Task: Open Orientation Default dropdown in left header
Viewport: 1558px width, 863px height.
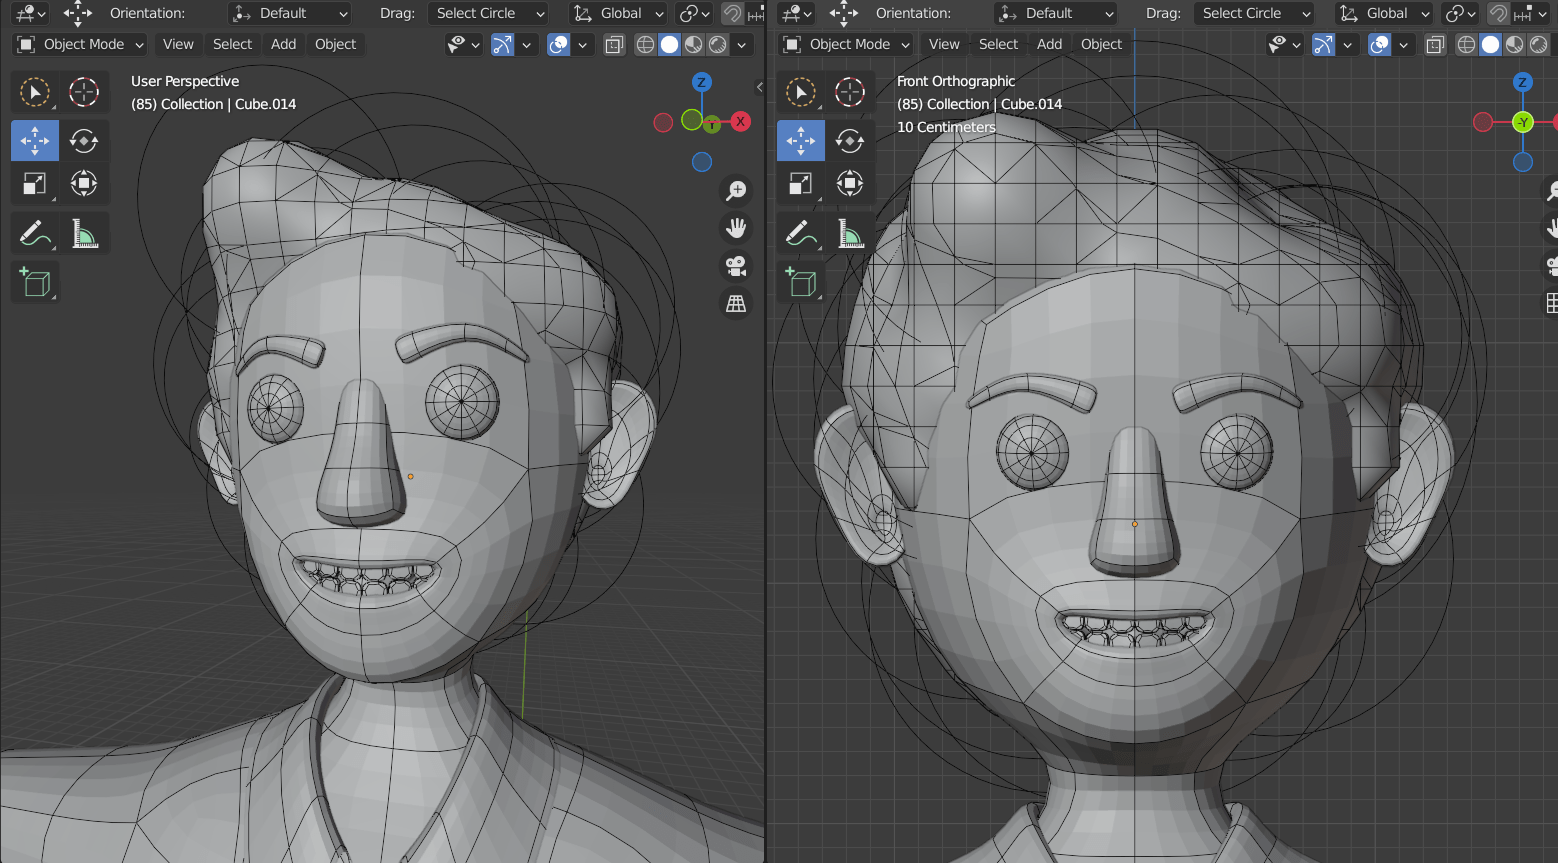Action: click(291, 13)
